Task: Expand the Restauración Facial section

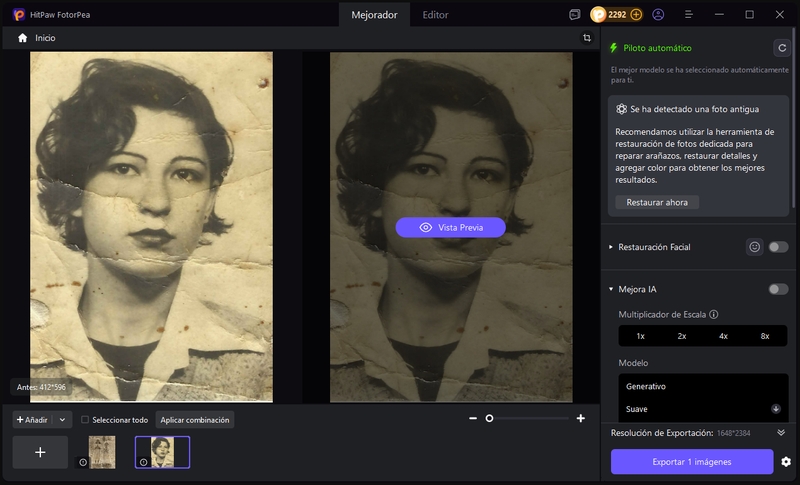Action: [x=611, y=247]
